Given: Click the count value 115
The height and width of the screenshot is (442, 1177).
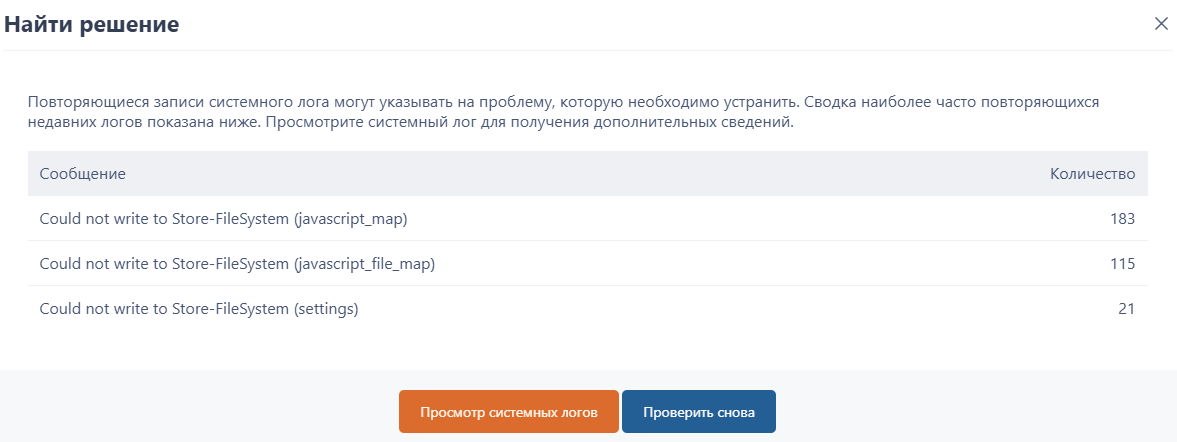Looking at the screenshot, I should (1122, 264).
